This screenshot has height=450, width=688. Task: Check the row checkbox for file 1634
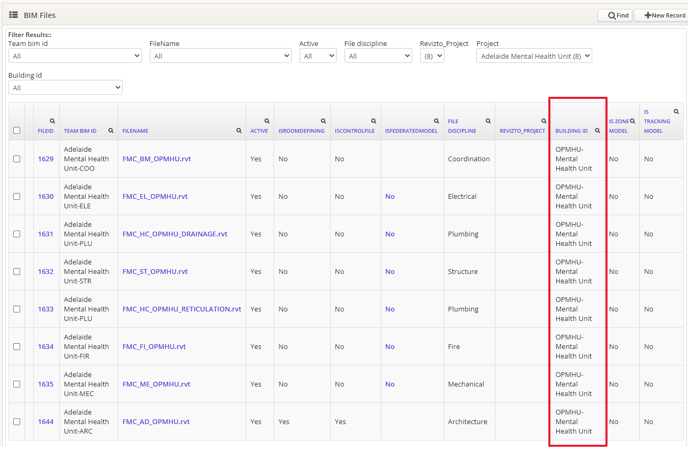coord(17,346)
